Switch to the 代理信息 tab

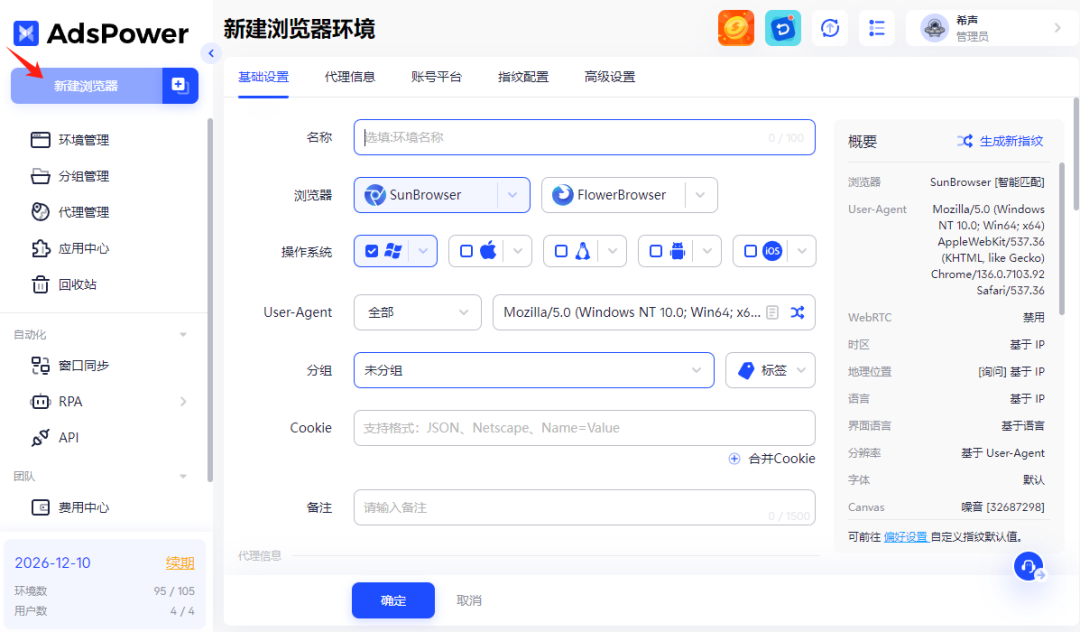(x=350, y=77)
